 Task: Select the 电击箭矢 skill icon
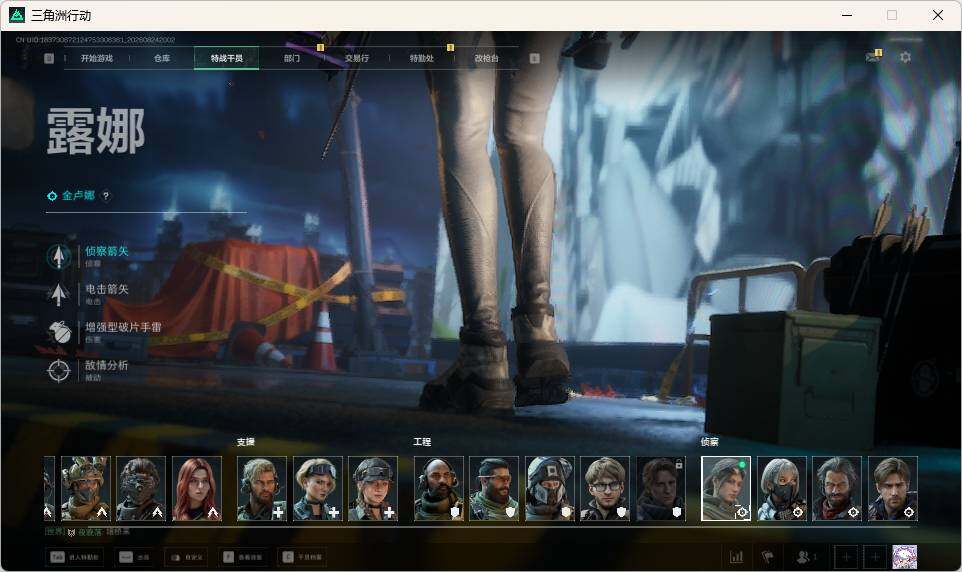[59, 294]
